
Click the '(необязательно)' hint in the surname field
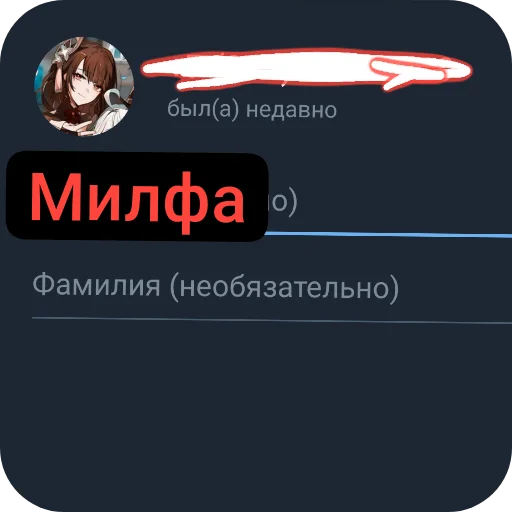284,288
